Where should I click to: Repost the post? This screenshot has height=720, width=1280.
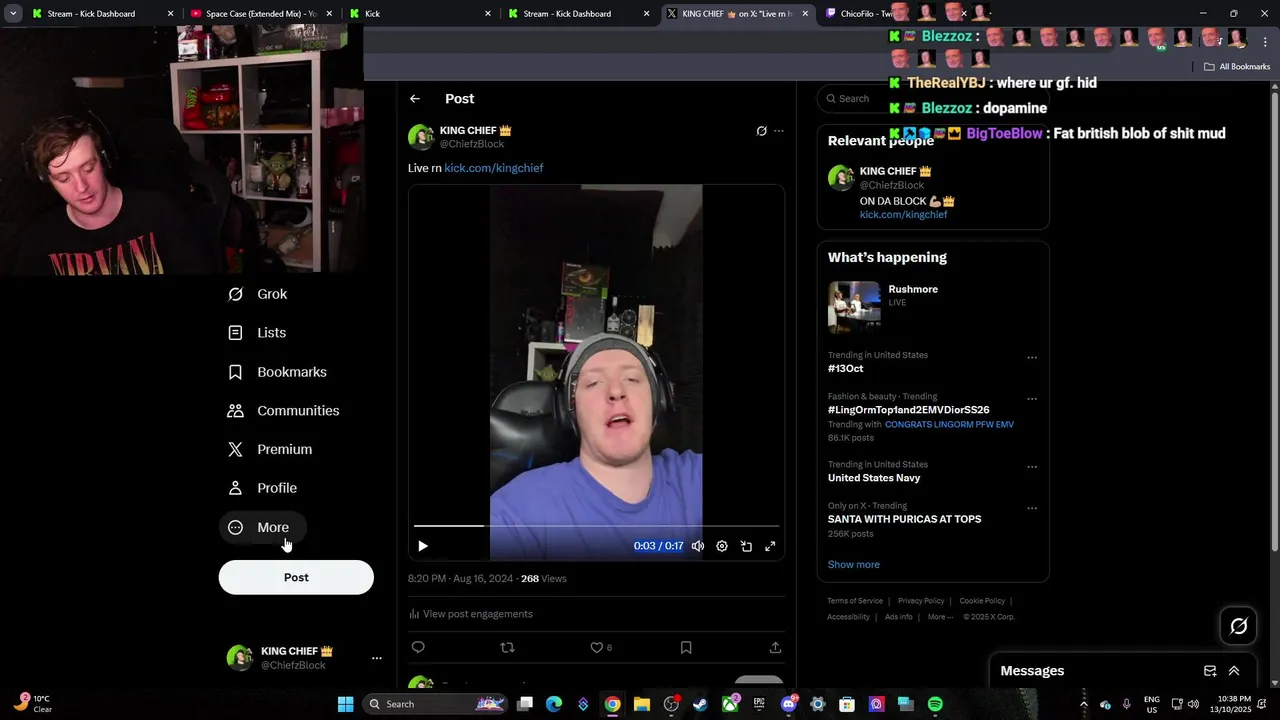(507, 647)
